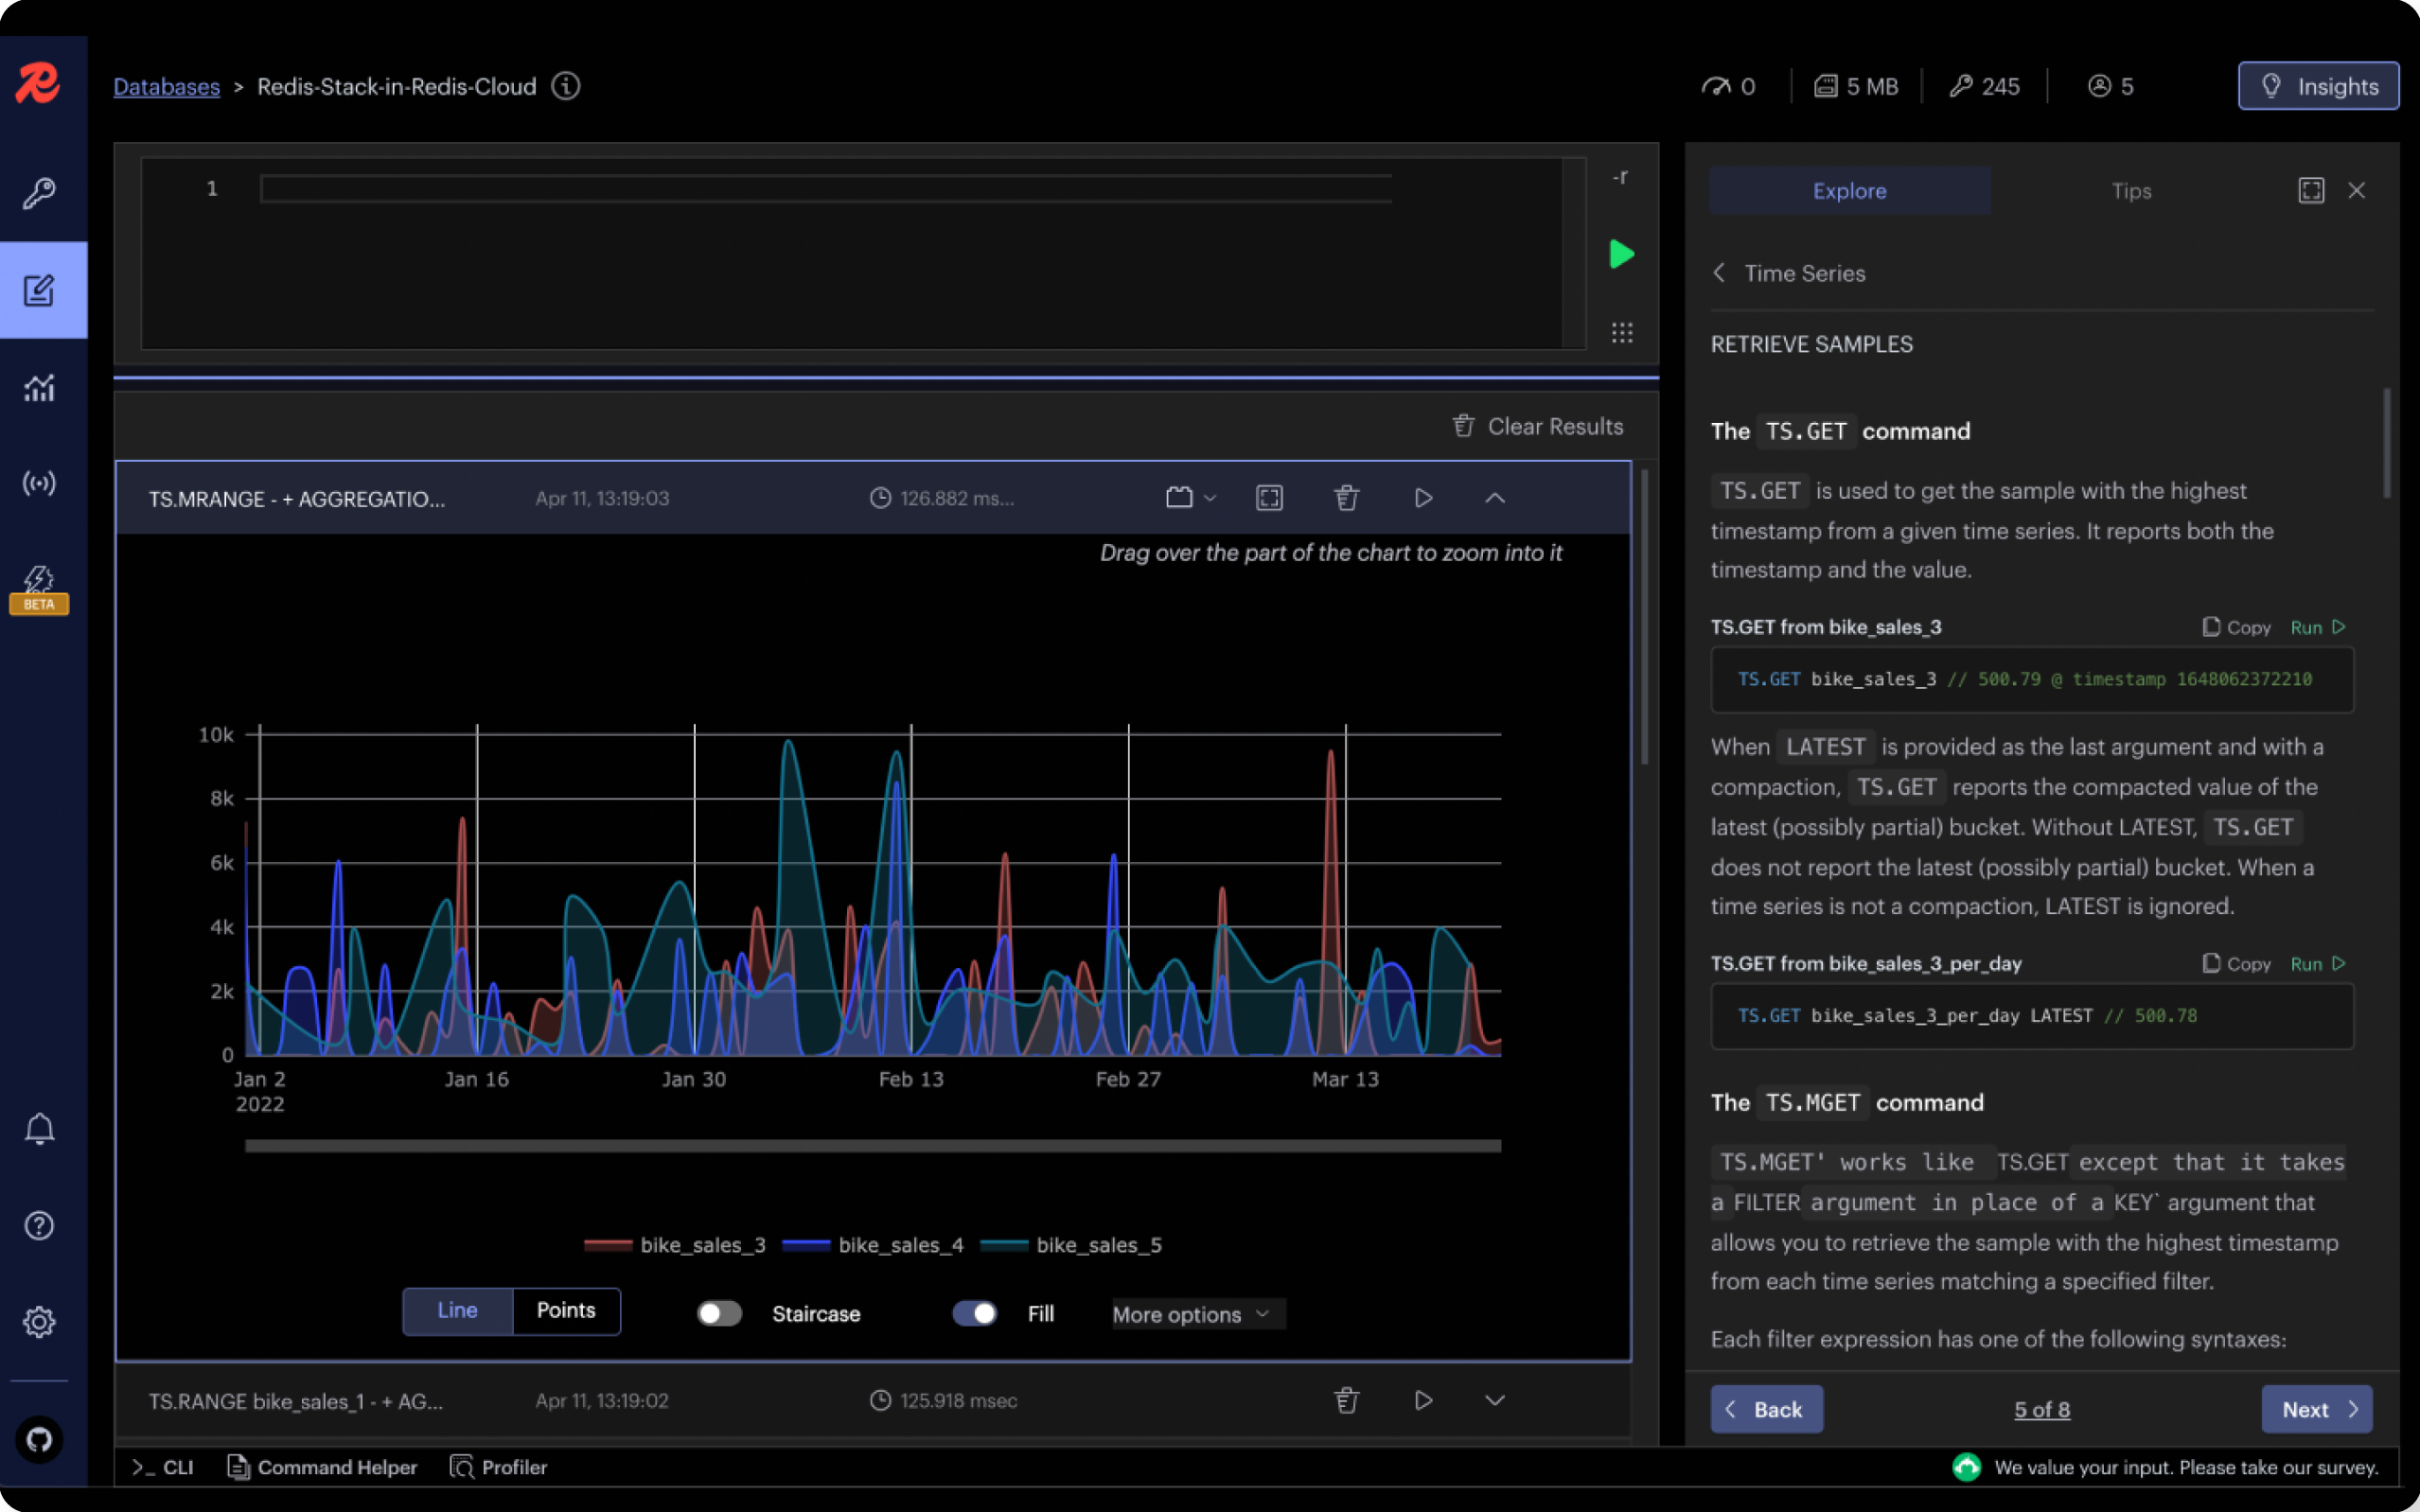The height and width of the screenshot is (1512, 2420).
Task: Switch to the Explore tab
Action: pyautogui.click(x=1849, y=190)
